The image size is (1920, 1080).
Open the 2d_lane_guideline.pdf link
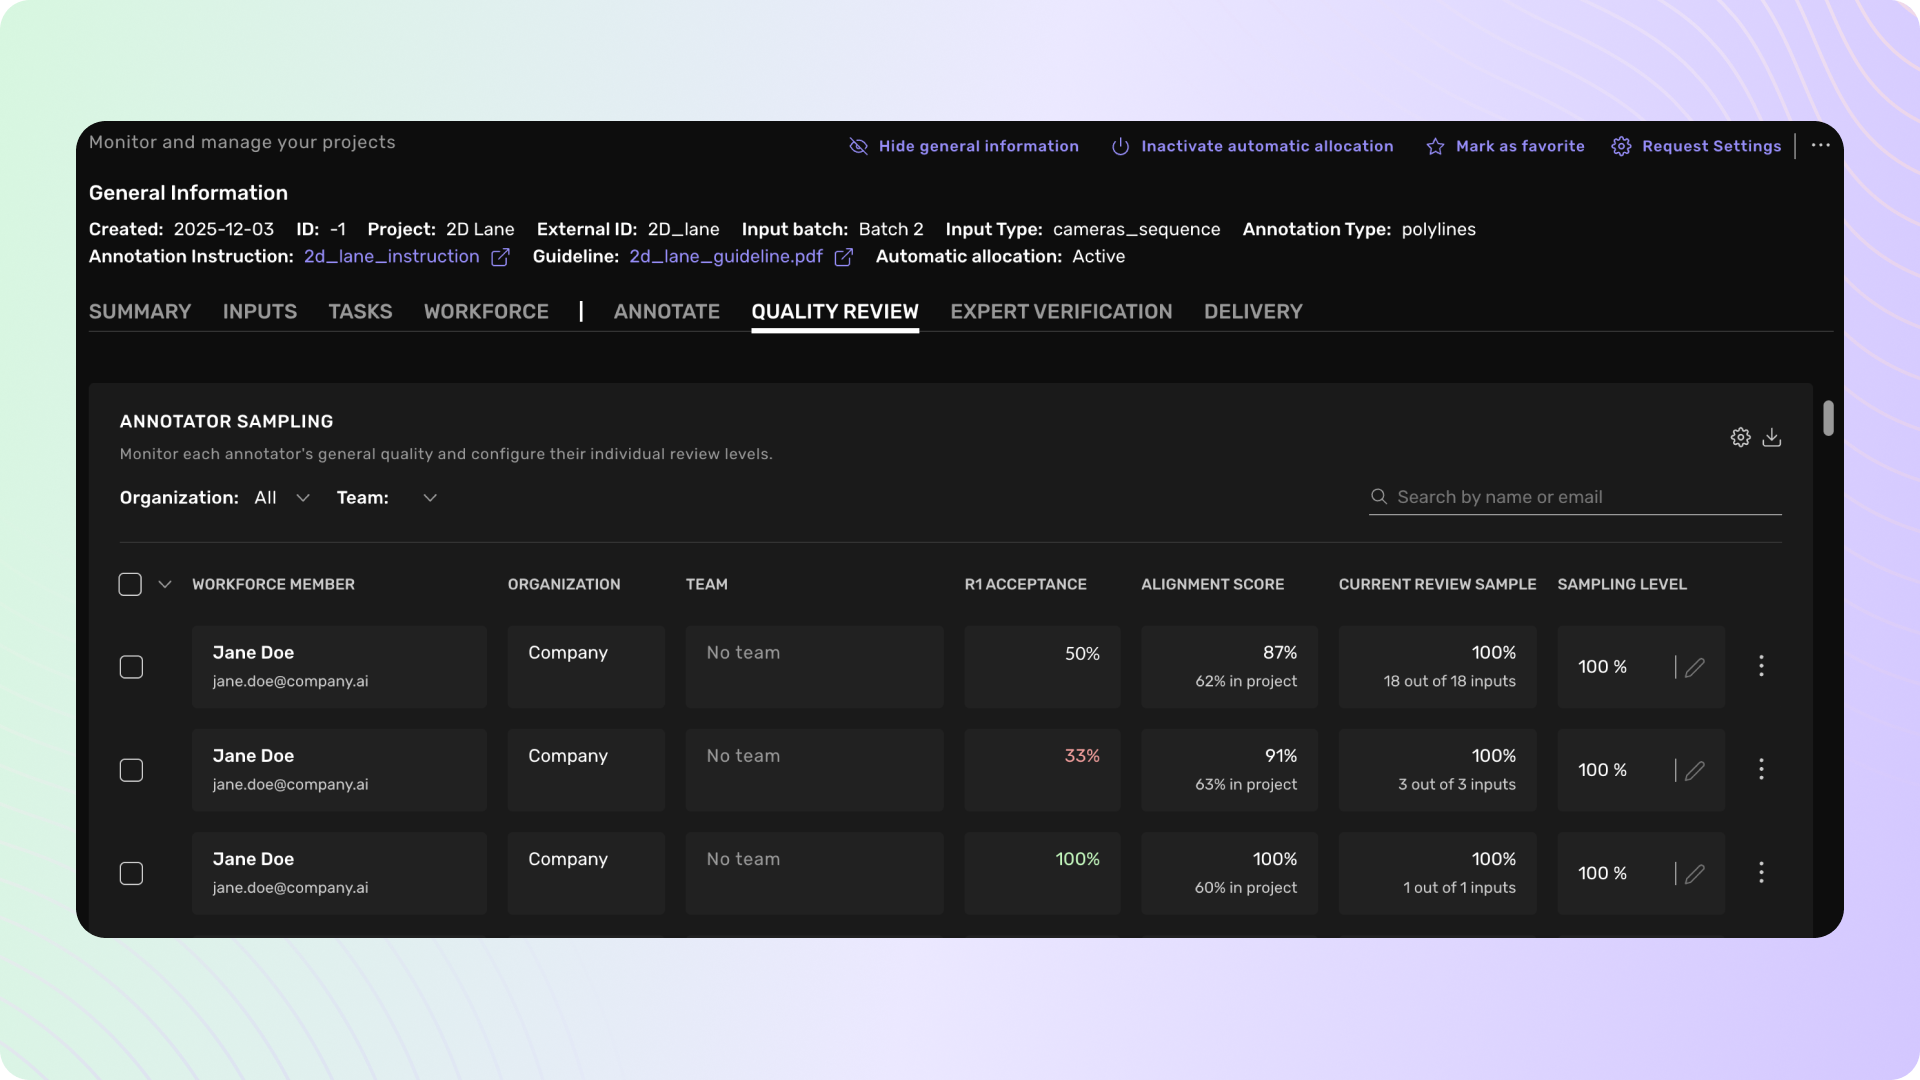pyautogui.click(x=725, y=257)
